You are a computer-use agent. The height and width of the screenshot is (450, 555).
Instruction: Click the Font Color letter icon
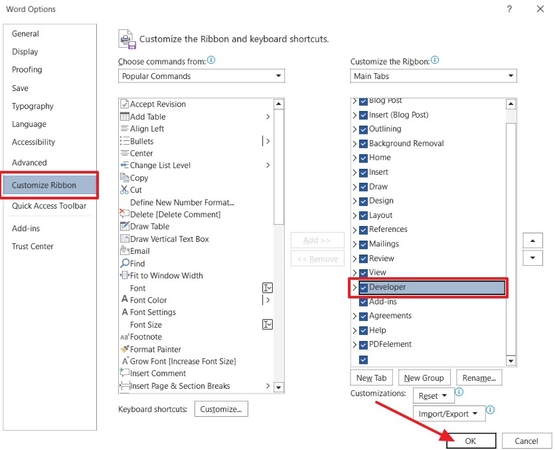(x=125, y=299)
